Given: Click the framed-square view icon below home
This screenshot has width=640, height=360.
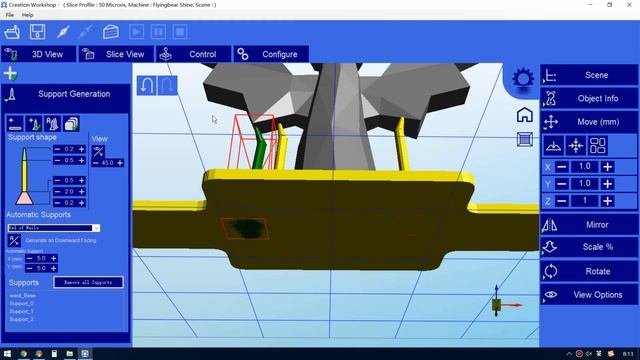Looking at the screenshot, I should [x=524, y=140].
